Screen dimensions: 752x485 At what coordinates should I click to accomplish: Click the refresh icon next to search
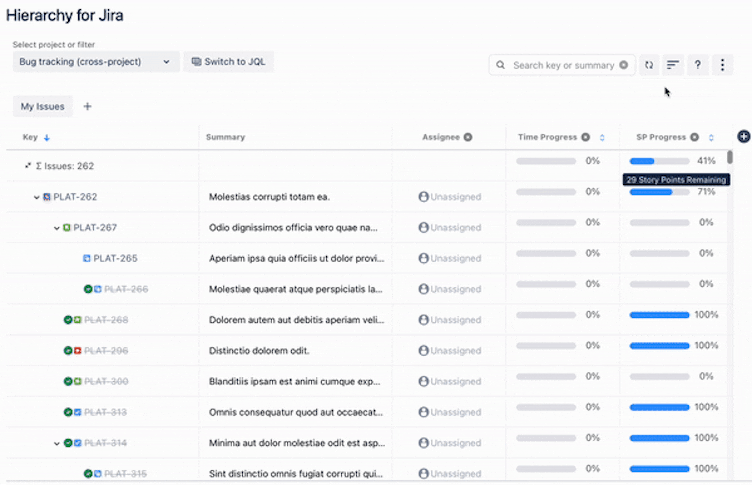pos(649,65)
